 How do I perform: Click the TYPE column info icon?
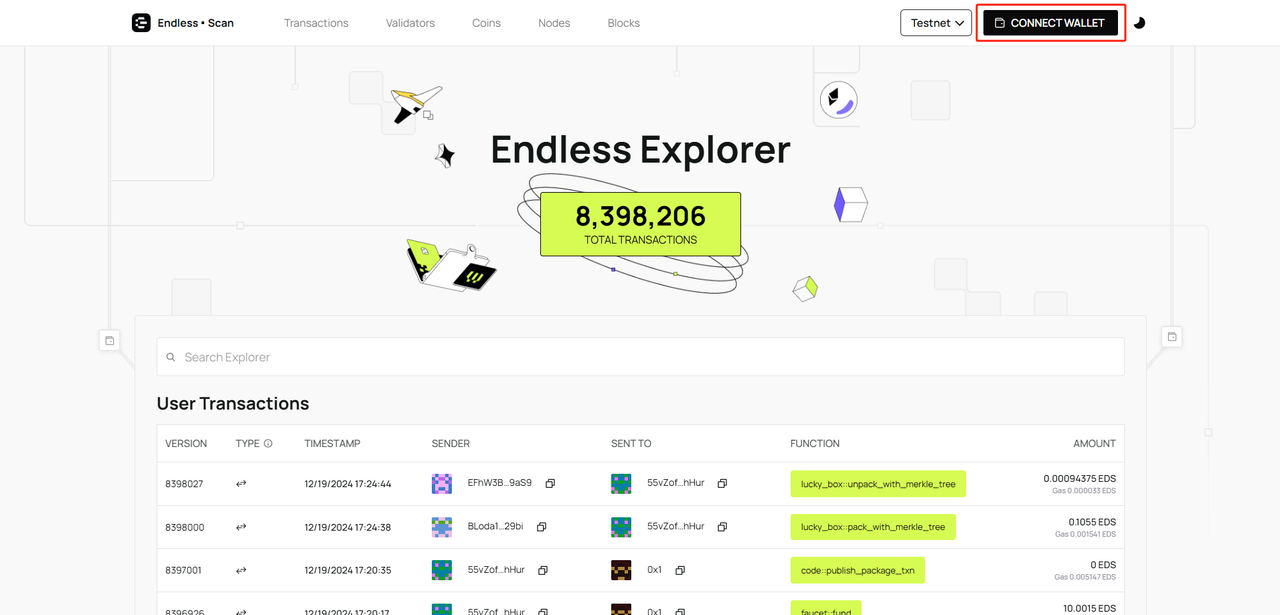[268, 443]
